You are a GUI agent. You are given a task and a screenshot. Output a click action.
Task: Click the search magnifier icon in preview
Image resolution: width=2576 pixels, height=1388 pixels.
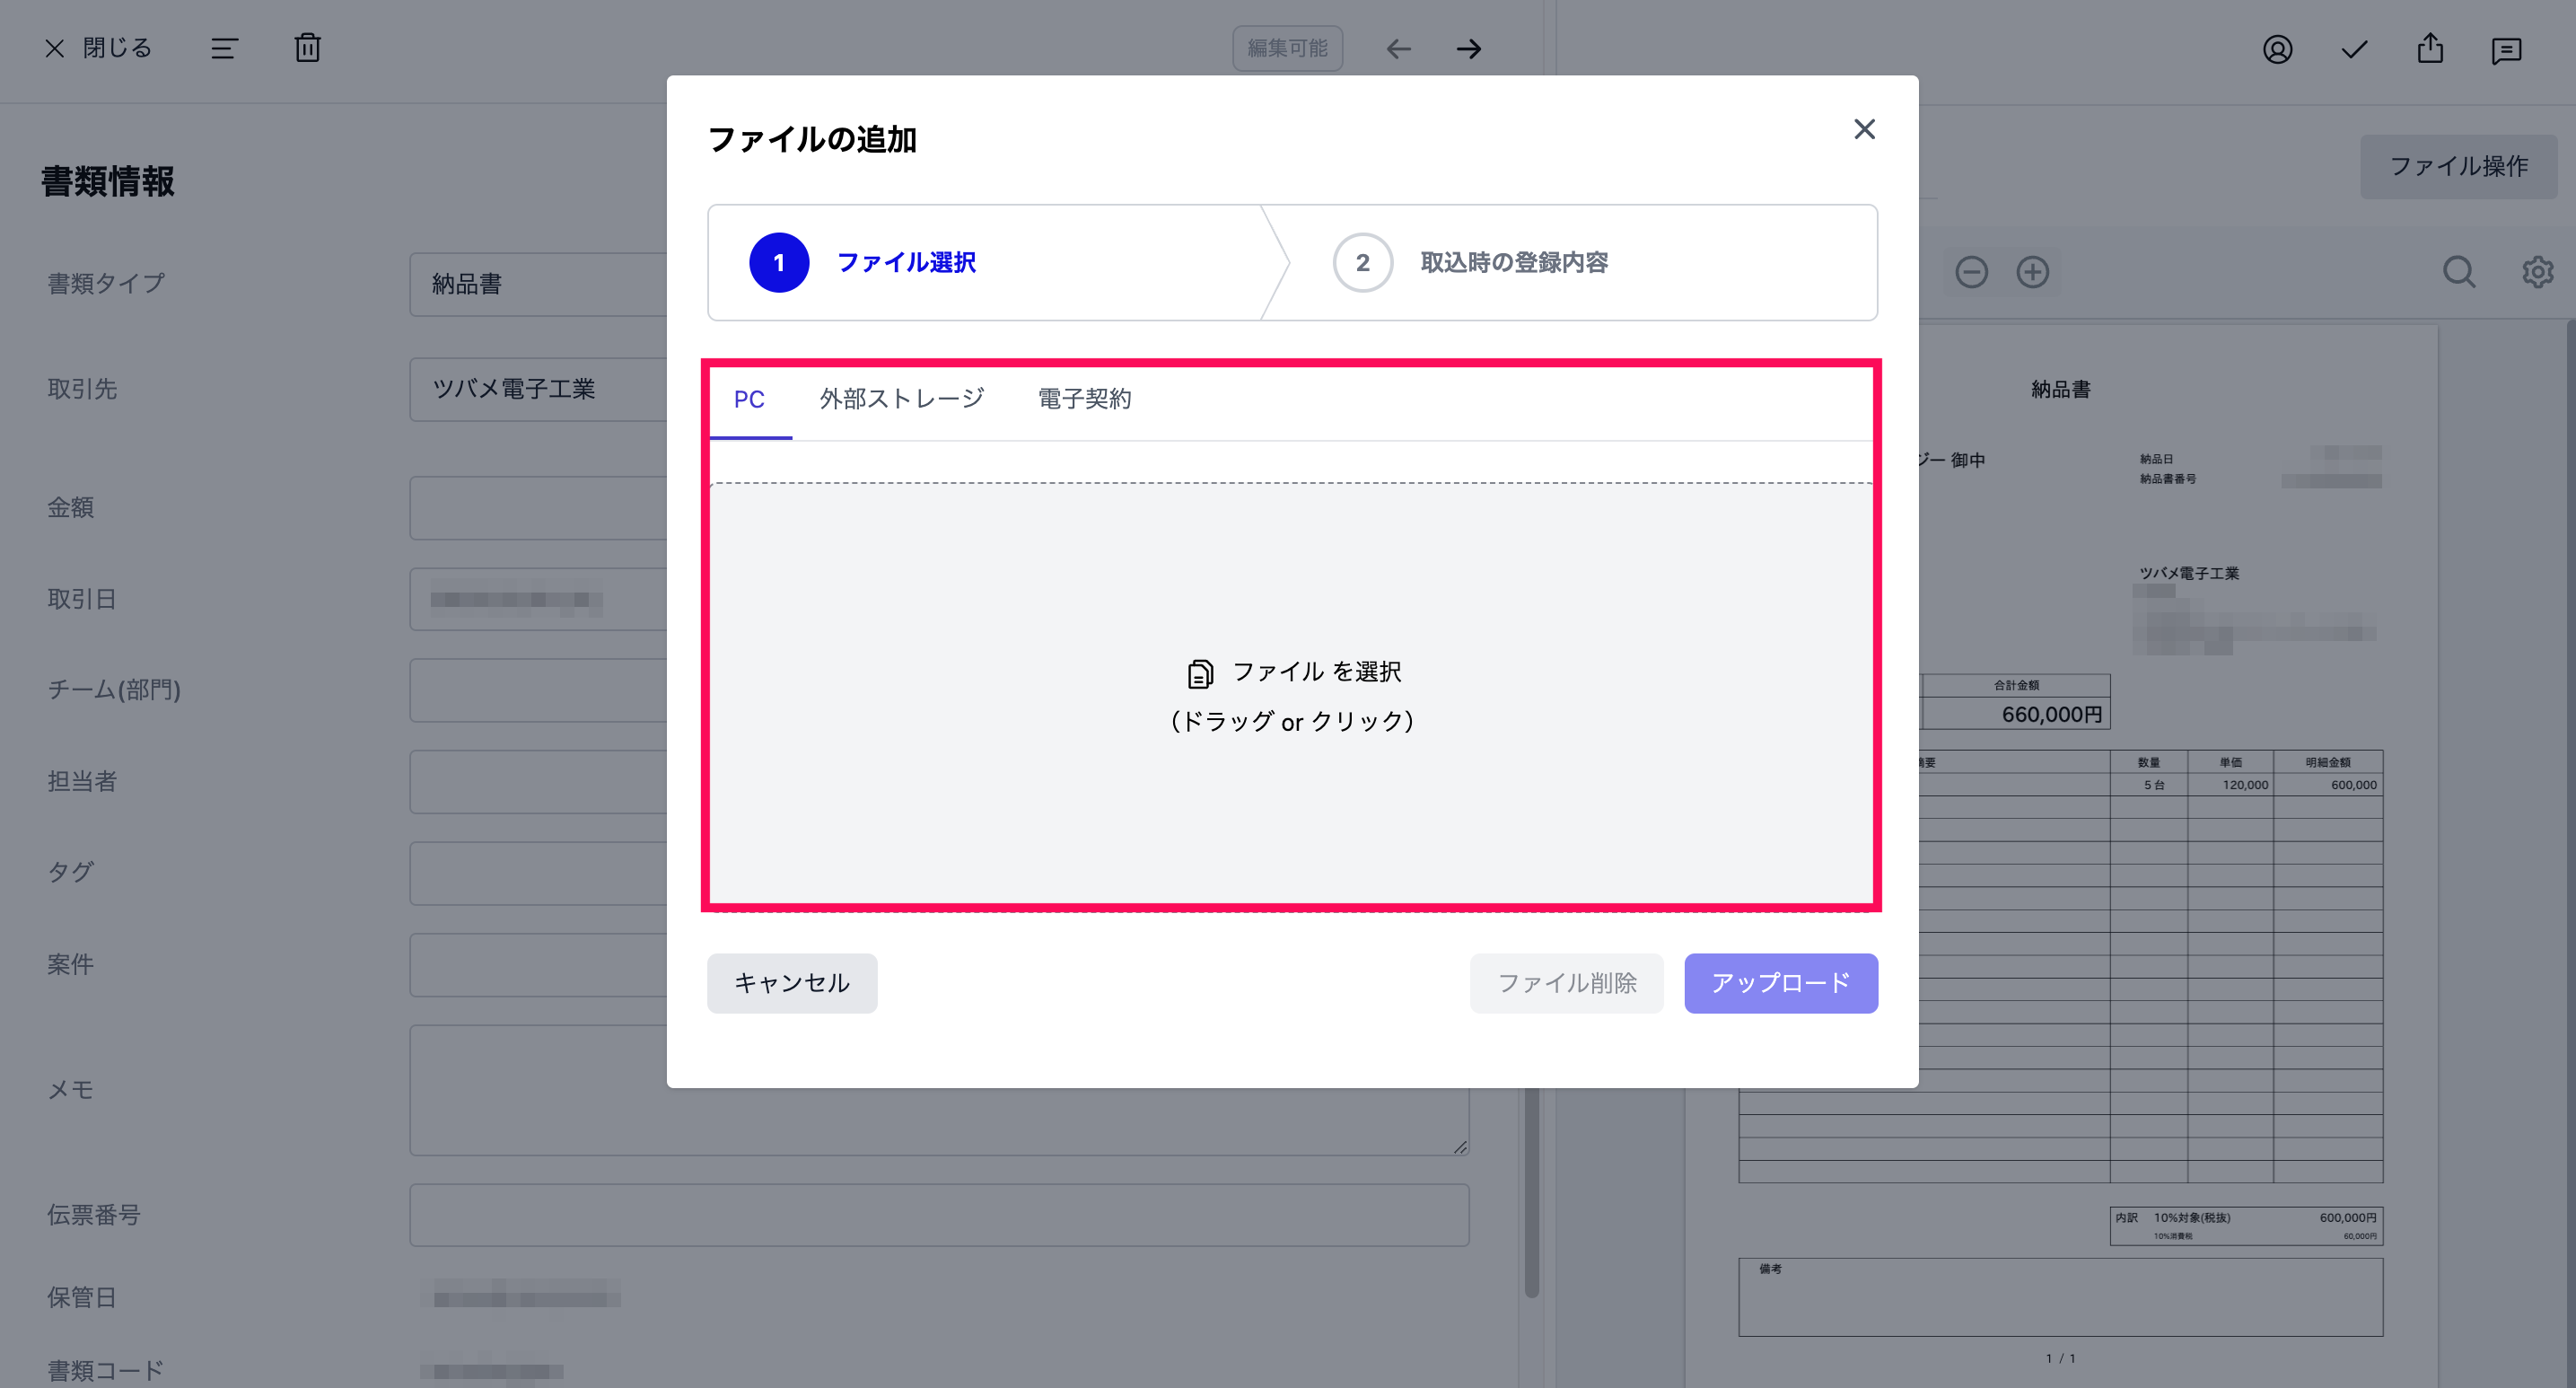tap(2459, 272)
